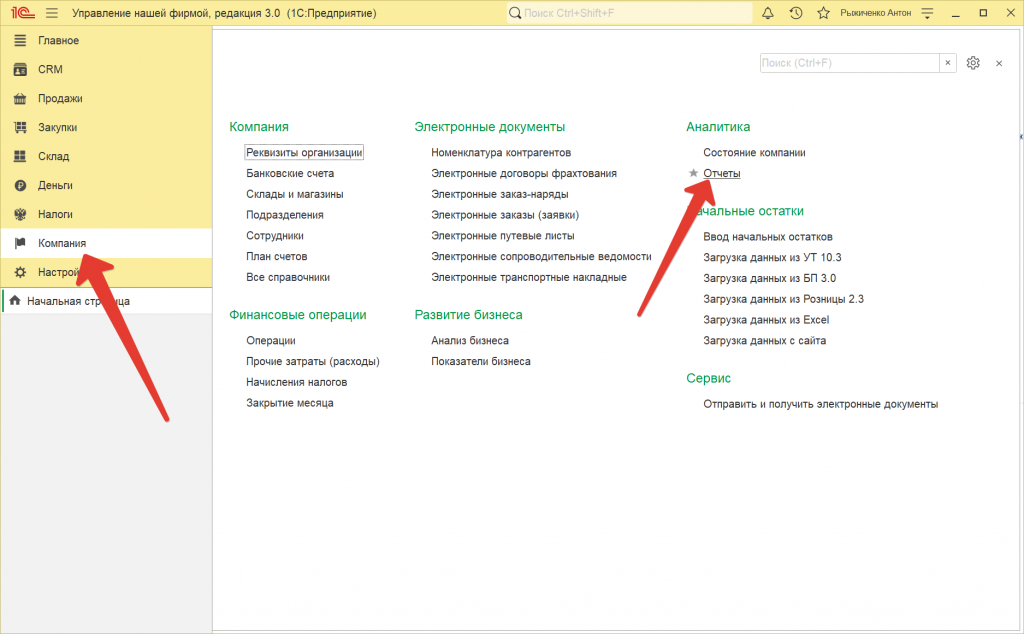Open Реквизиты организации link
This screenshot has width=1024, height=634.
pyautogui.click(x=304, y=152)
